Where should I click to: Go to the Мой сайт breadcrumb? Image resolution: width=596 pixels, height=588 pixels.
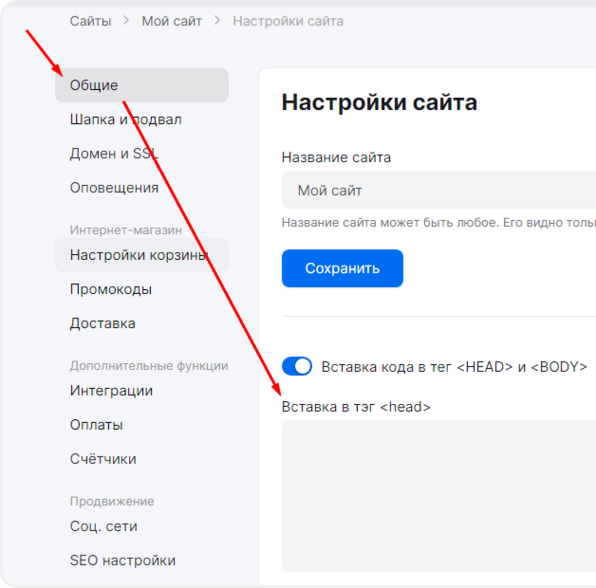click(171, 21)
